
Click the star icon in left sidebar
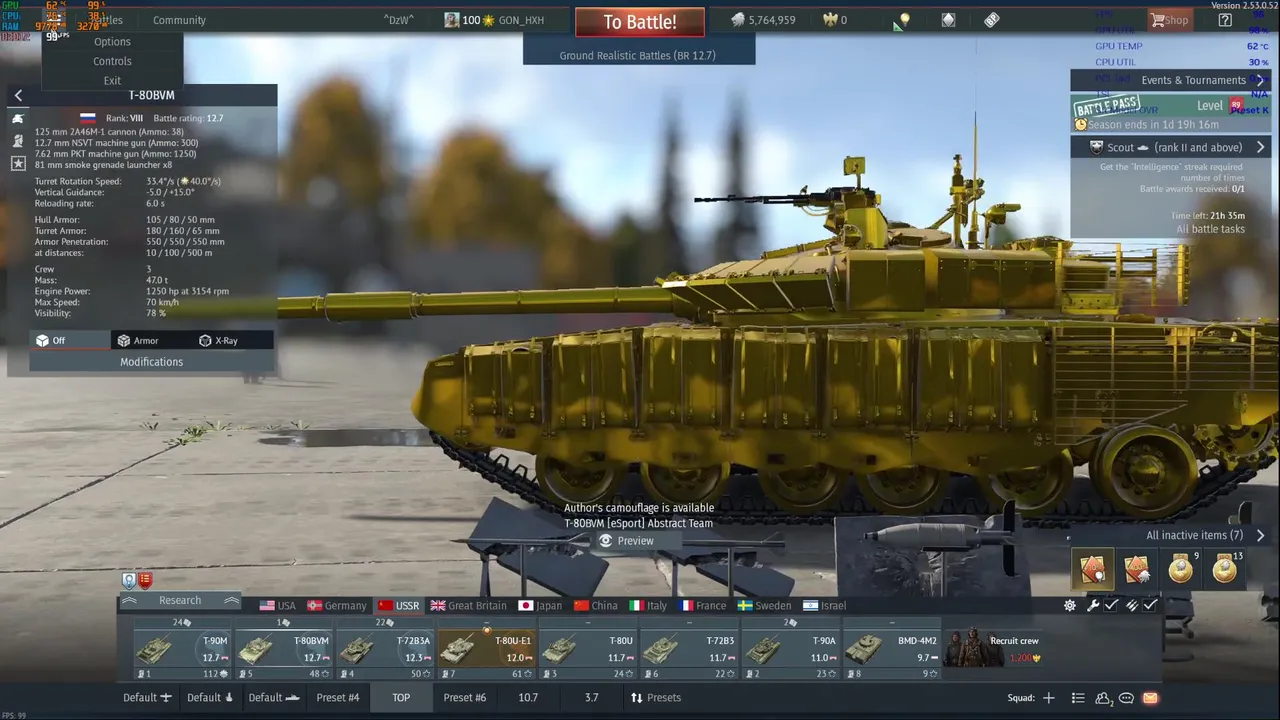[x=18, y=162]
